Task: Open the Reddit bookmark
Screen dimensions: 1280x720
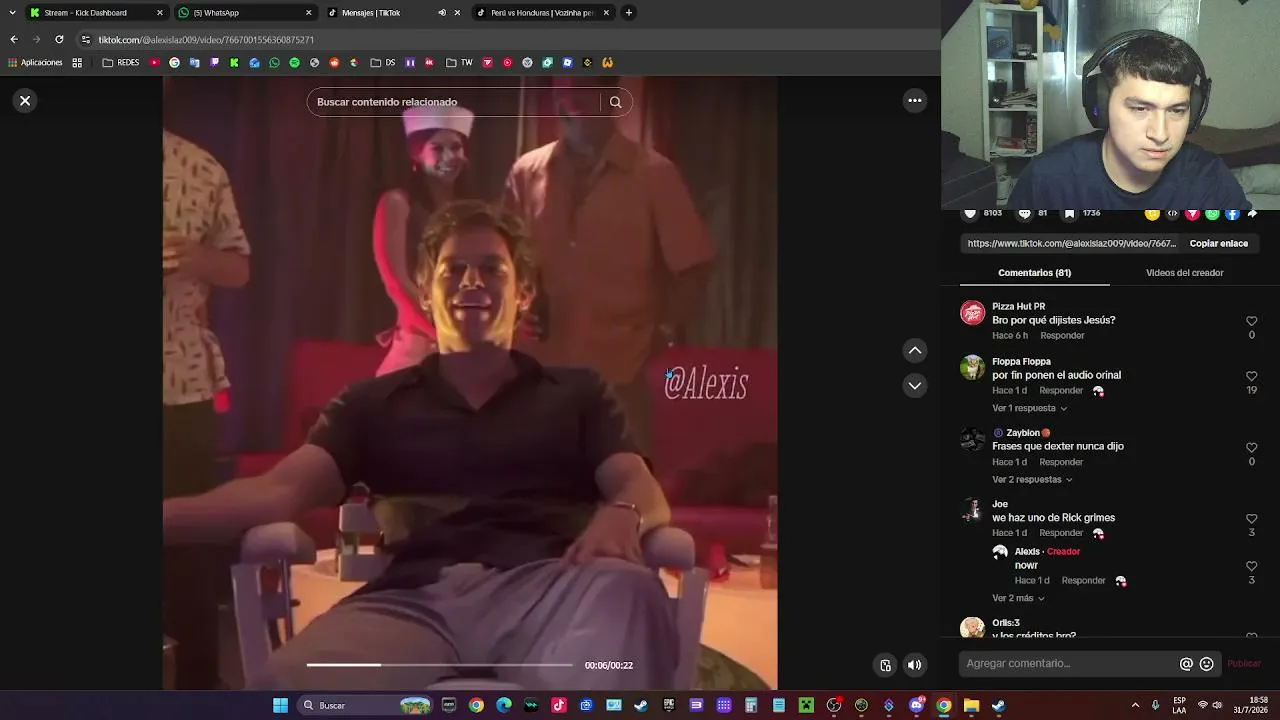Action: pos(334,63)
